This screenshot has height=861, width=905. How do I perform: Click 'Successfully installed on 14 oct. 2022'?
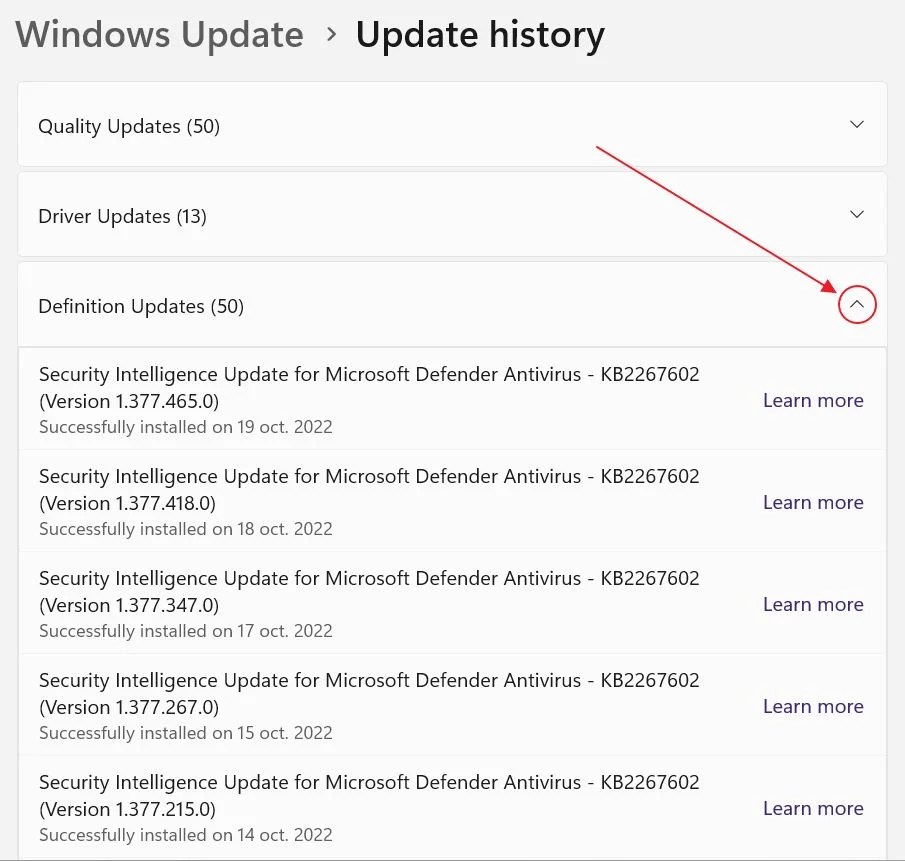click(186, 836)
